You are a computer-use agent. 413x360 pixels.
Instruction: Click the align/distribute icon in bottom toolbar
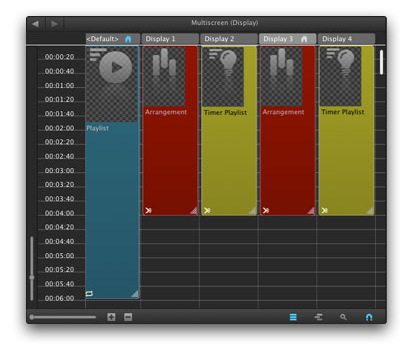[319, 317]
